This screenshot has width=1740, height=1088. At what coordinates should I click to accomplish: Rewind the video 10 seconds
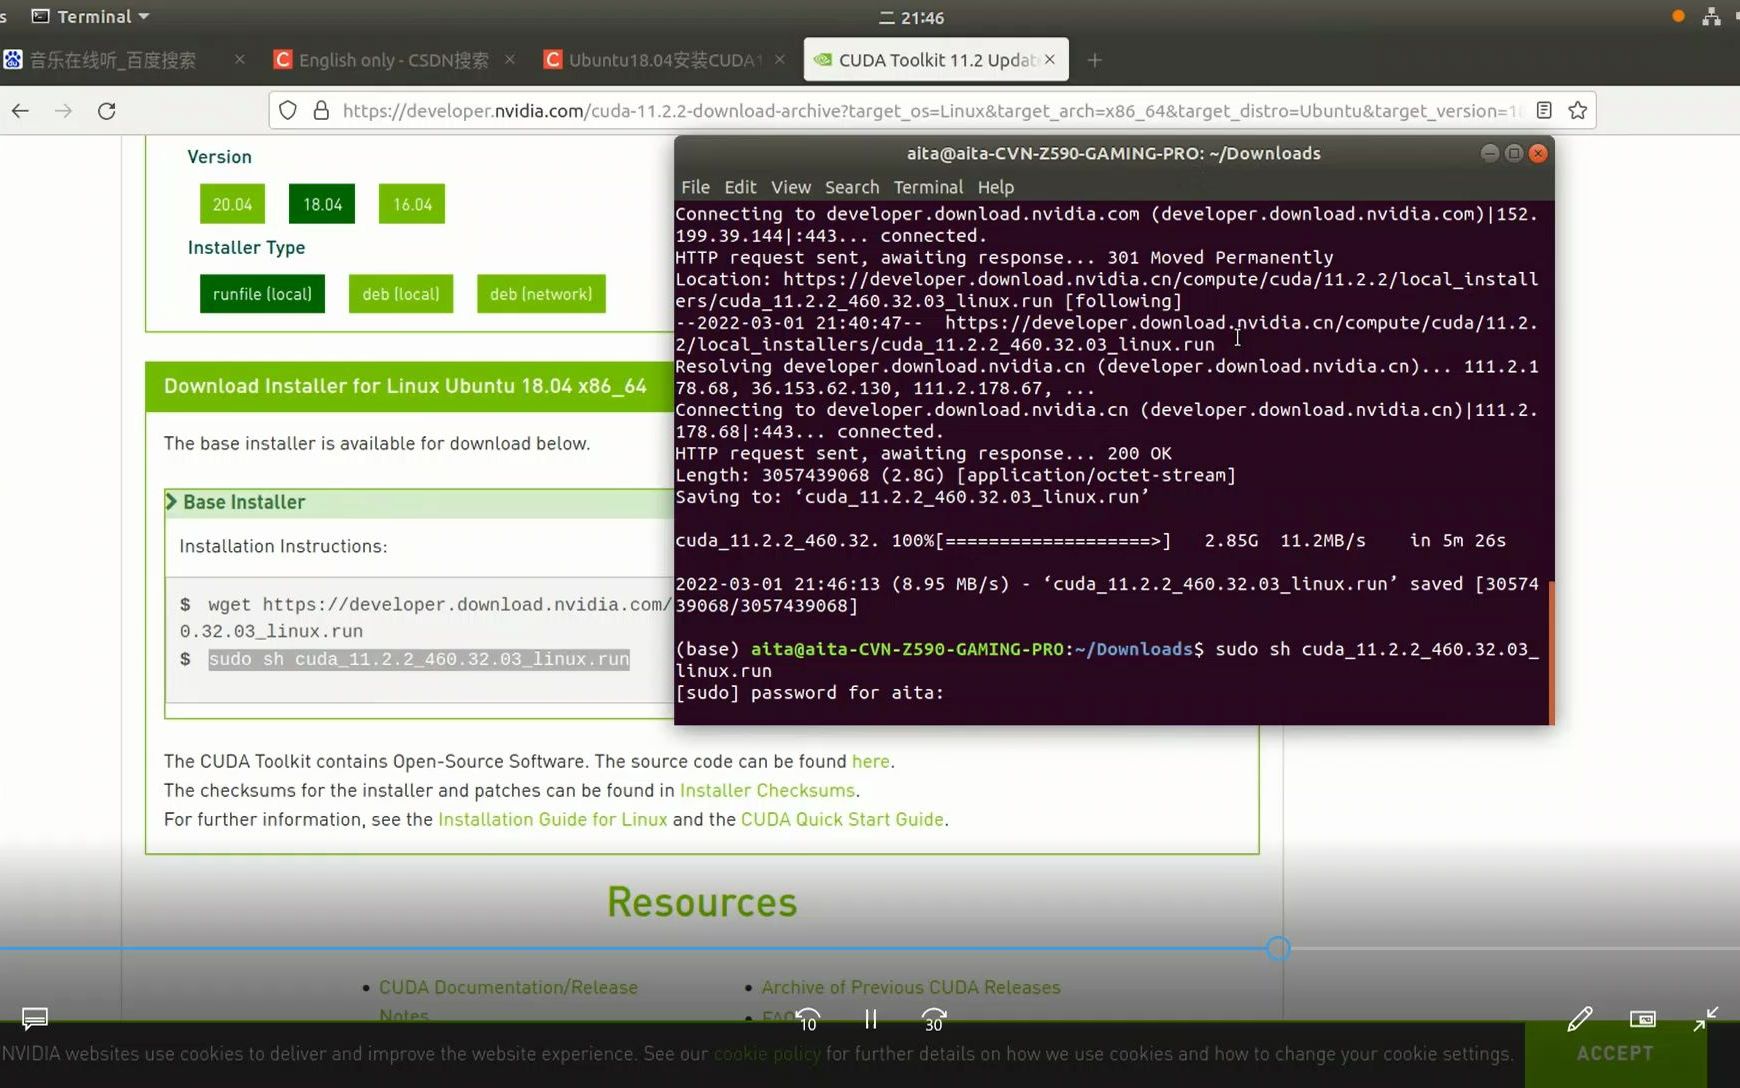pyautogui.click(x=808, y=1020)
